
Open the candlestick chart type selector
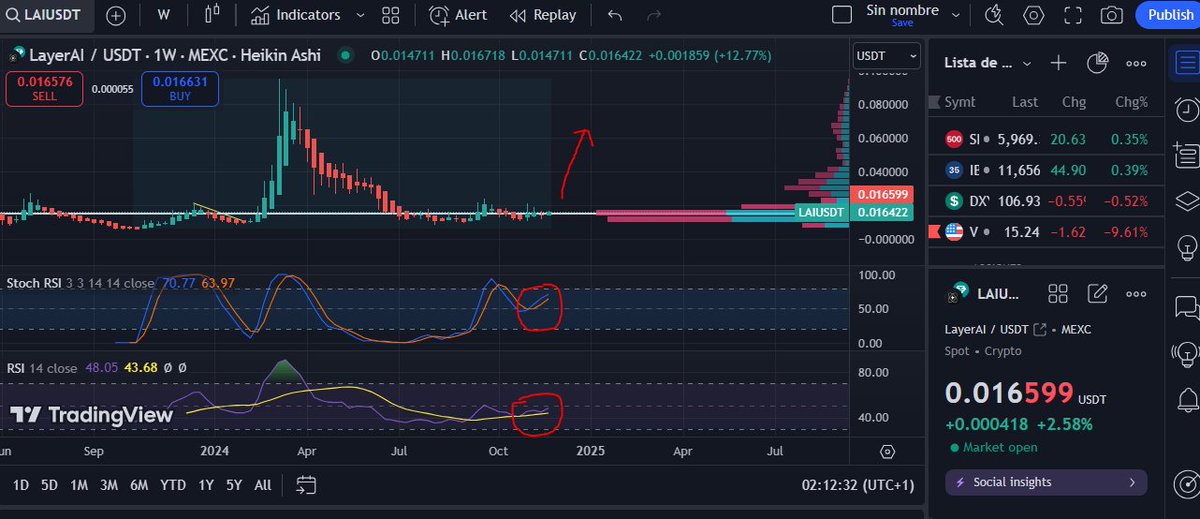click(211, 15)
